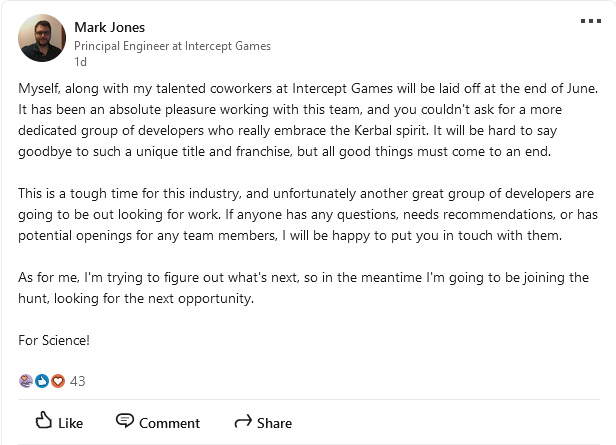The height and width of the screenshot is (445, 616).
Task: Click the '1d' post timestamp
Action: [x=81, y=62]
